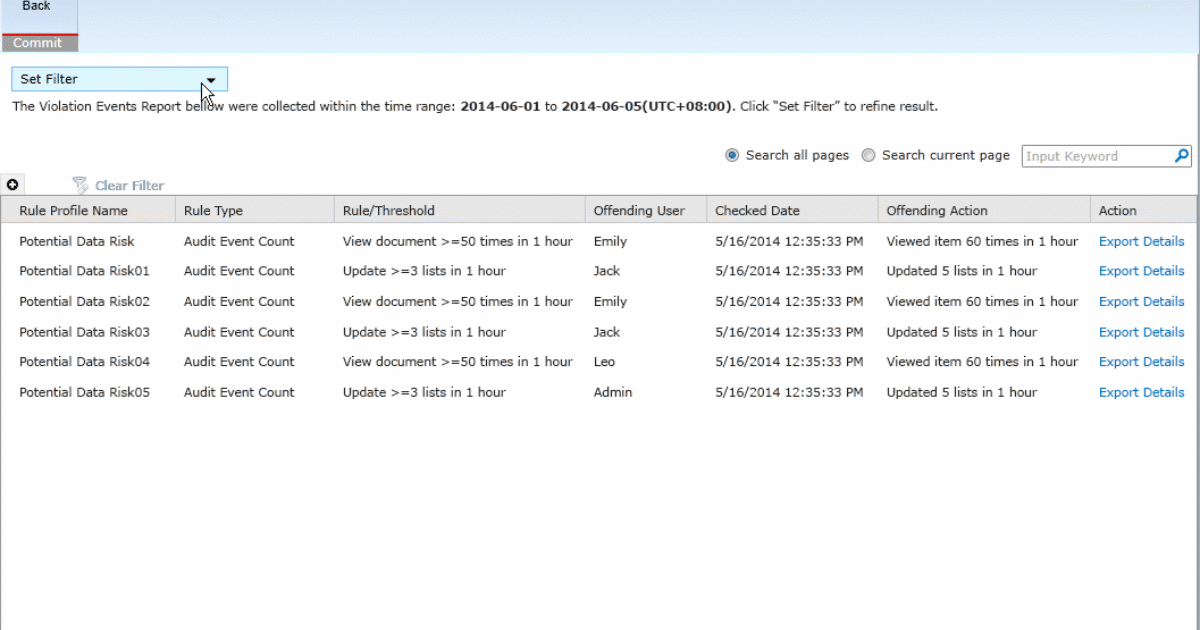Click the Set Filter dropdown arrow

(211, 79)
